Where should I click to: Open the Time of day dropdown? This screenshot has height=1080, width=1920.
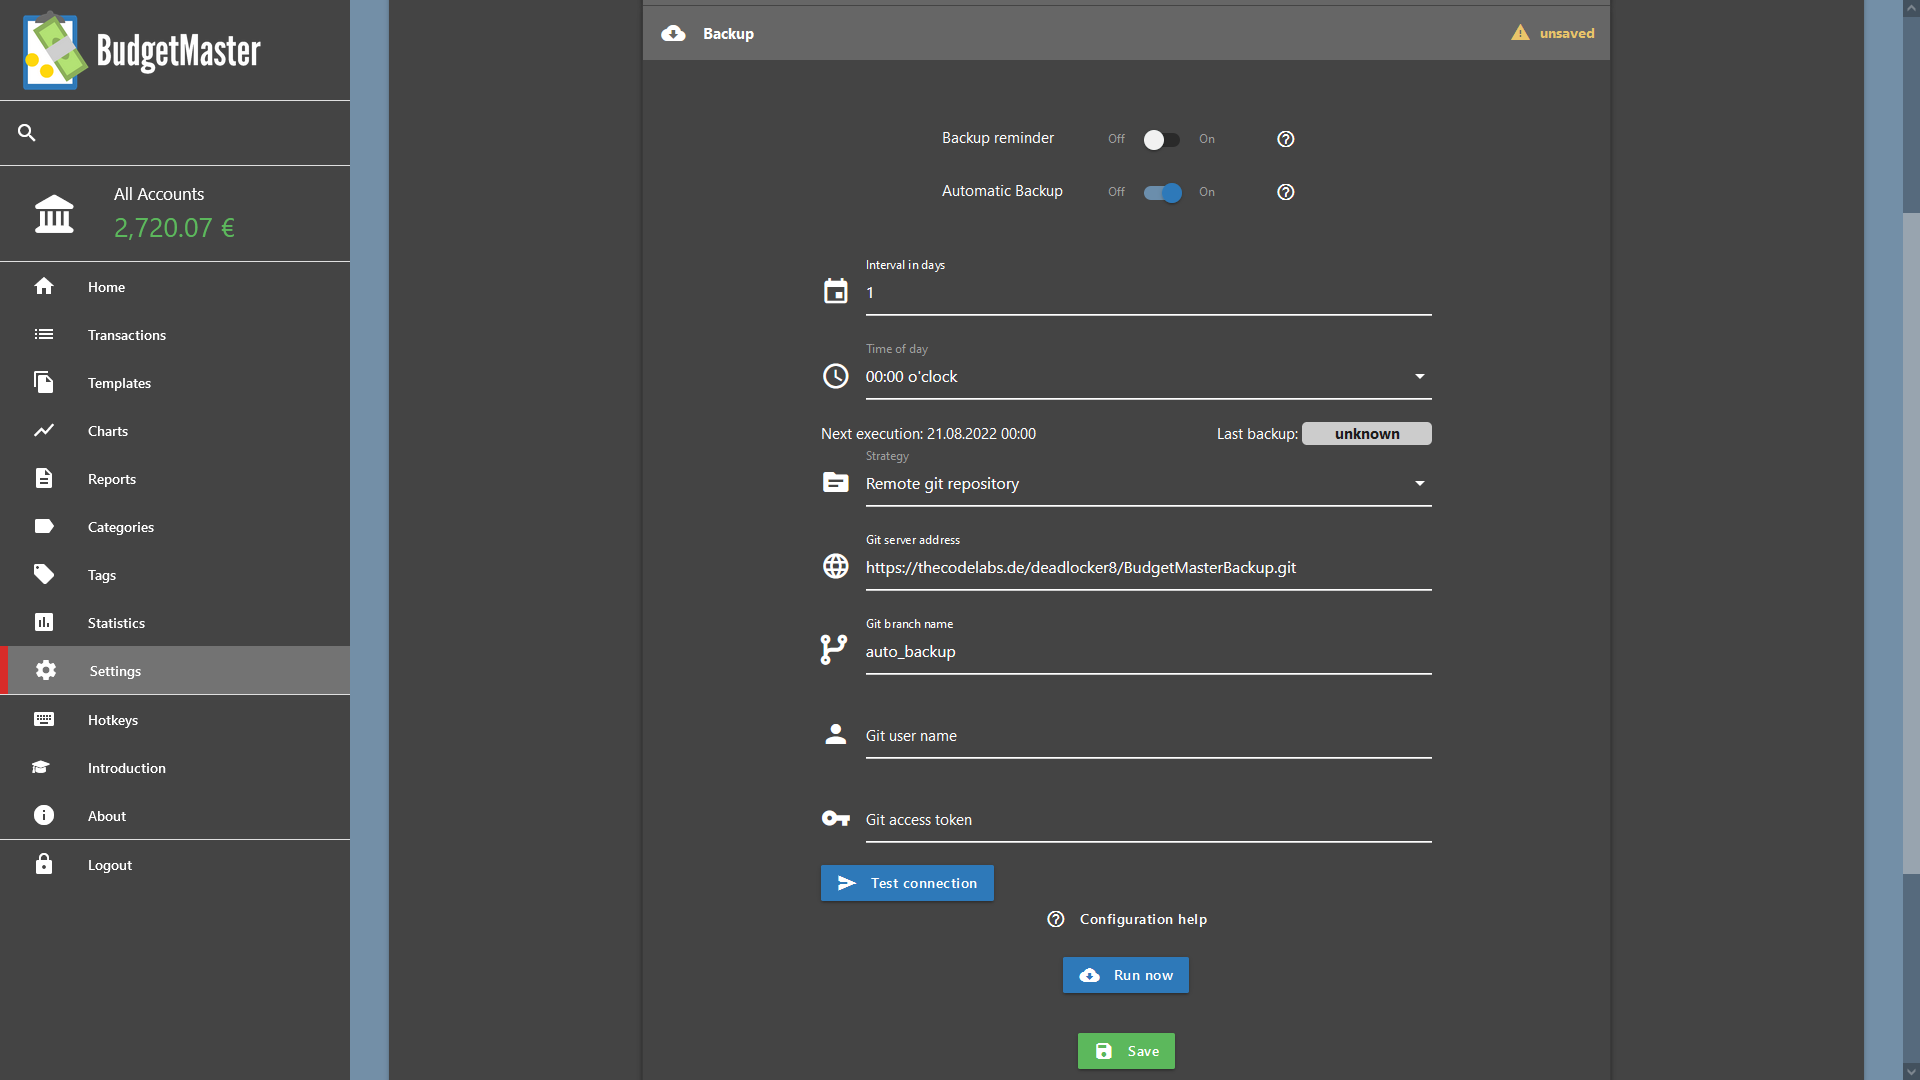(x=1149, y=376)
